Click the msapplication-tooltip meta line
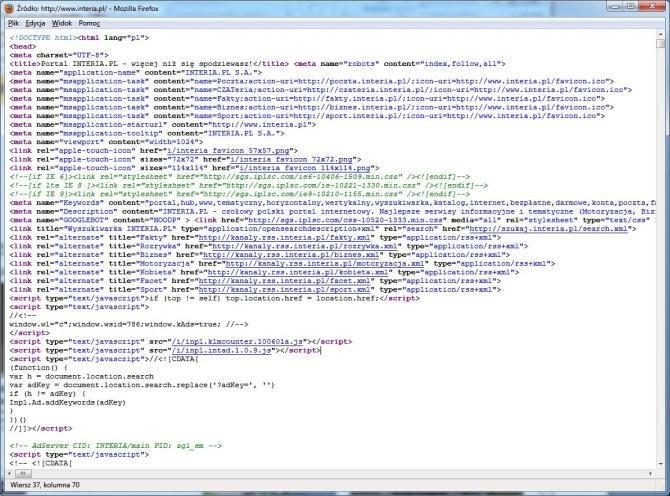670x496 pixels. tap(147, 133)
